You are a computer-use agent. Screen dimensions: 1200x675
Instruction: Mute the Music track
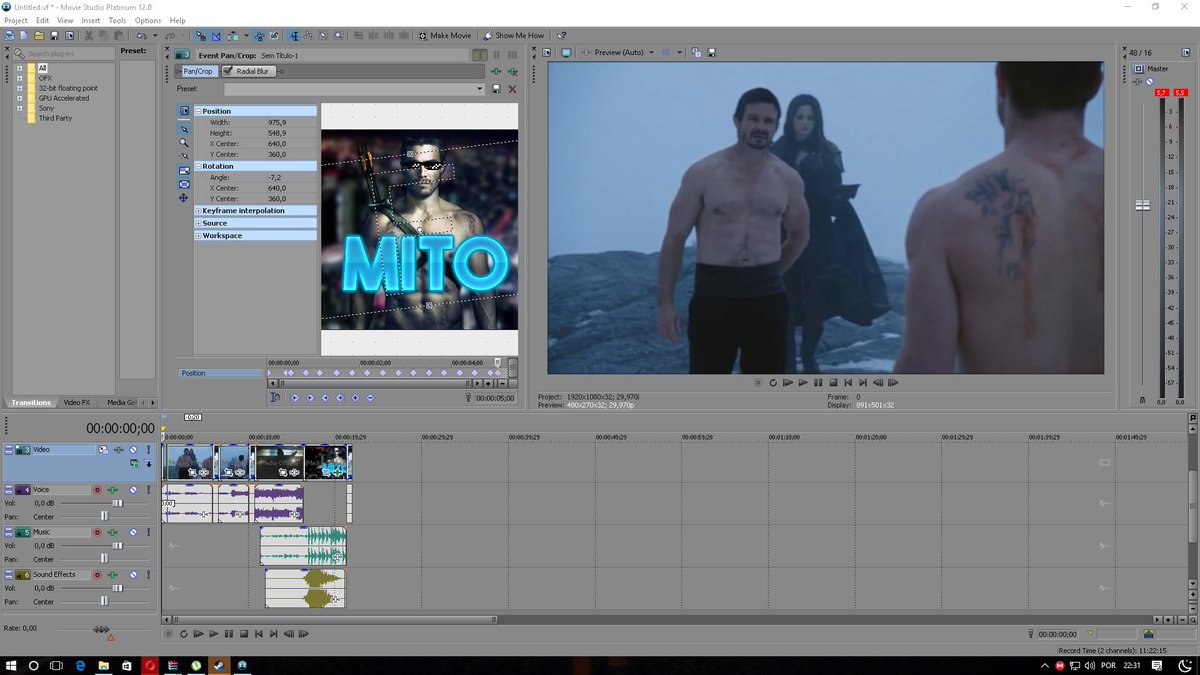point(132,532)
